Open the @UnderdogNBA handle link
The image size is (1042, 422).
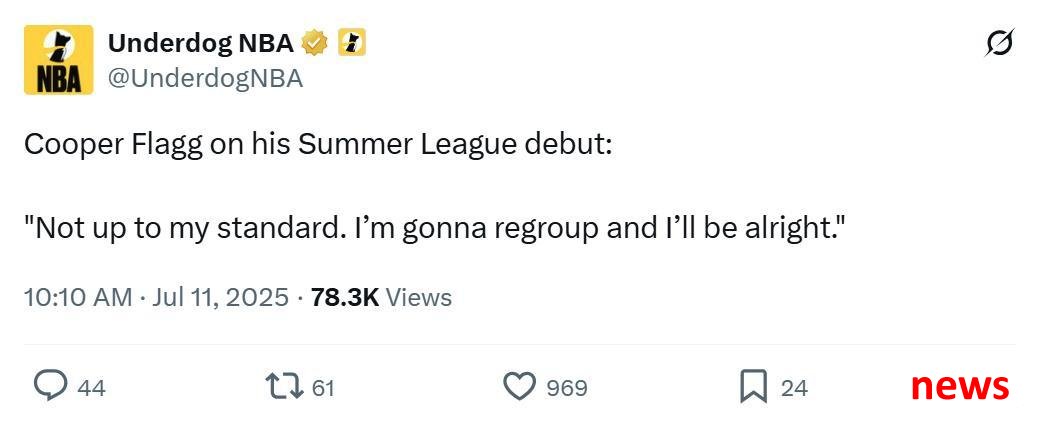(205, 79)
